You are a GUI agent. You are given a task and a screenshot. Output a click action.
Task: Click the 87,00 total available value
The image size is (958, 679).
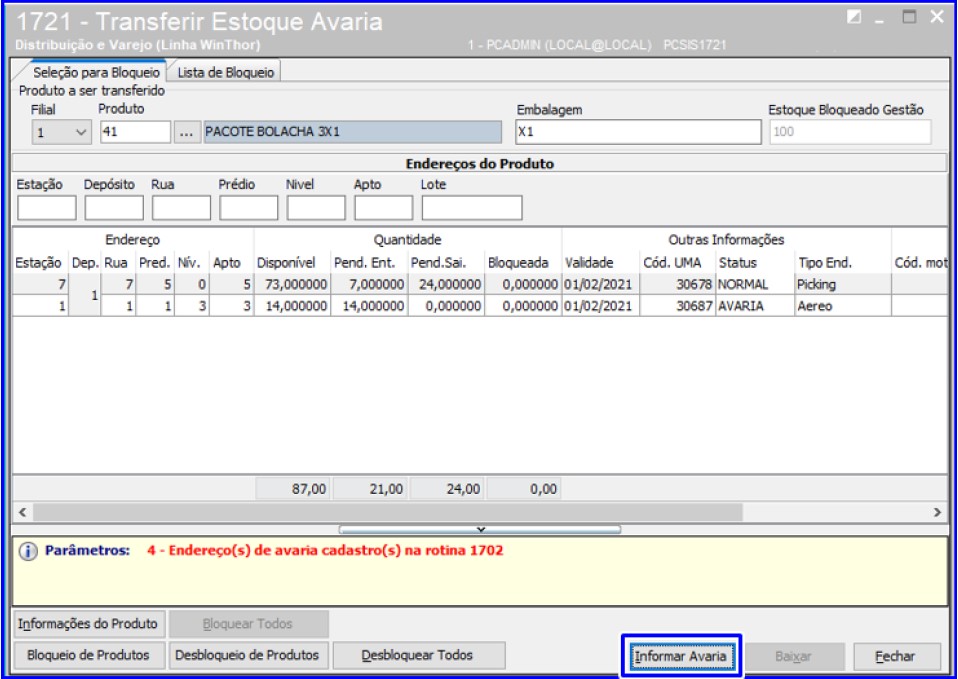(x=292, y=490)
